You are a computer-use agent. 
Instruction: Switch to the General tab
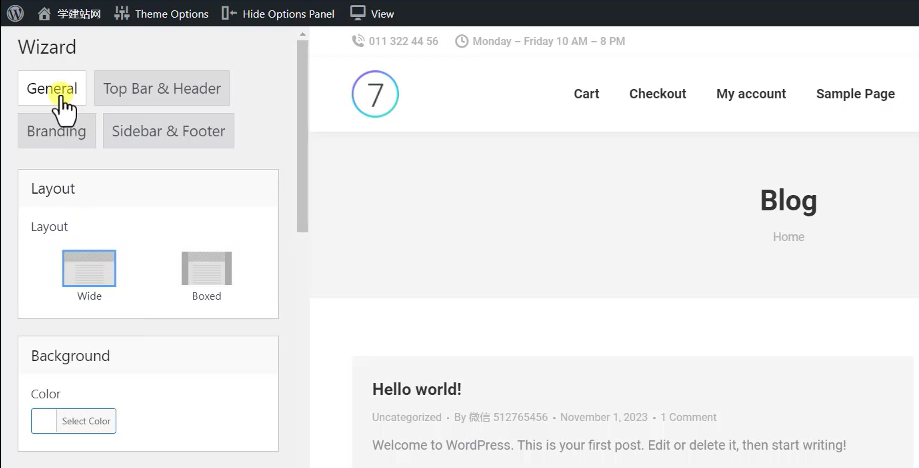[52, 88]
